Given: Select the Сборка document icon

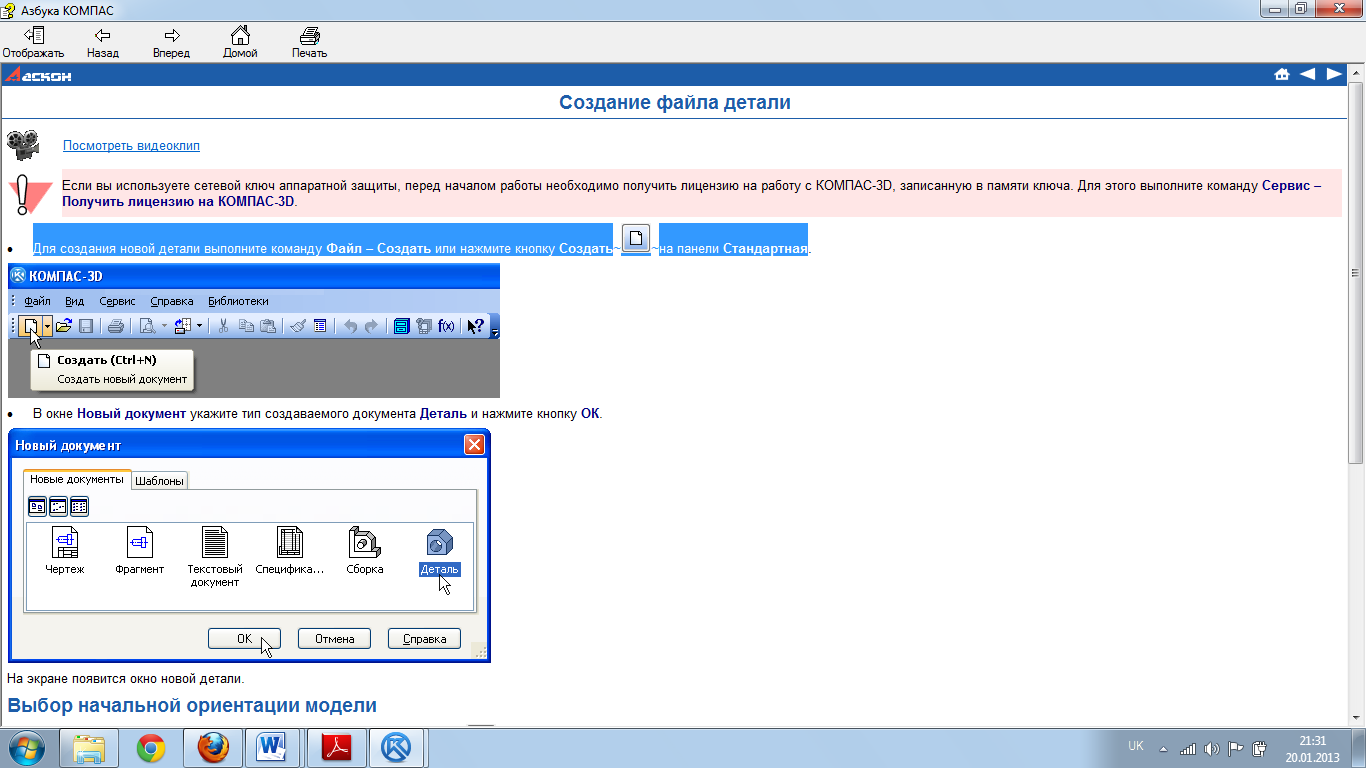Looking at the screenshot, I should (365, 550).
